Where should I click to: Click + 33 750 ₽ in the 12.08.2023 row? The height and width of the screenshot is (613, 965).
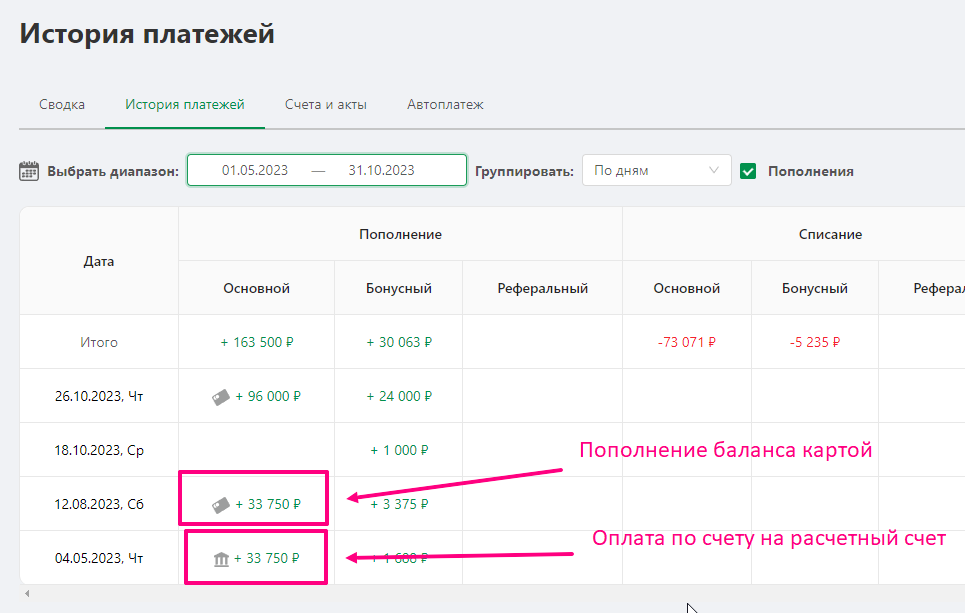[268, 505]
